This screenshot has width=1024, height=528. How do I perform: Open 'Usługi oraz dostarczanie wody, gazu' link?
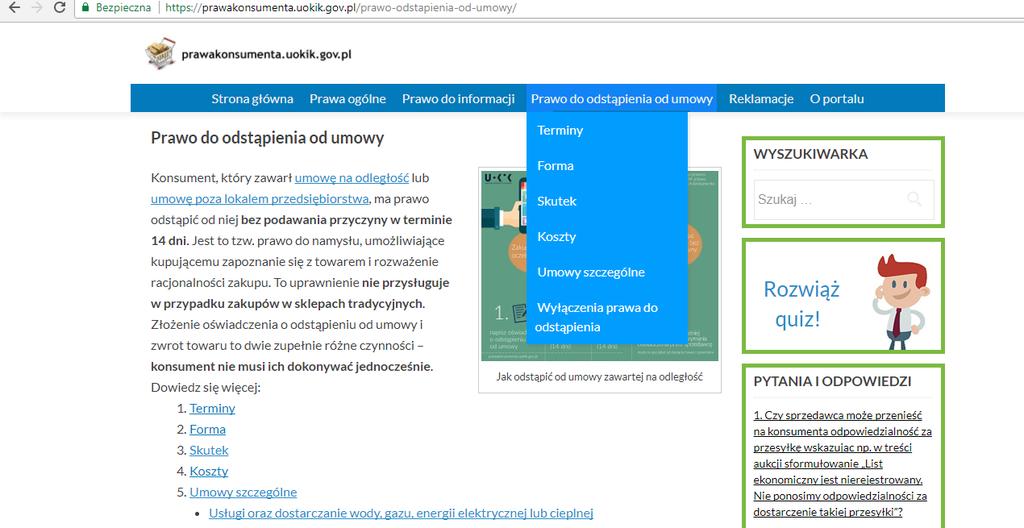pos(401,513)
